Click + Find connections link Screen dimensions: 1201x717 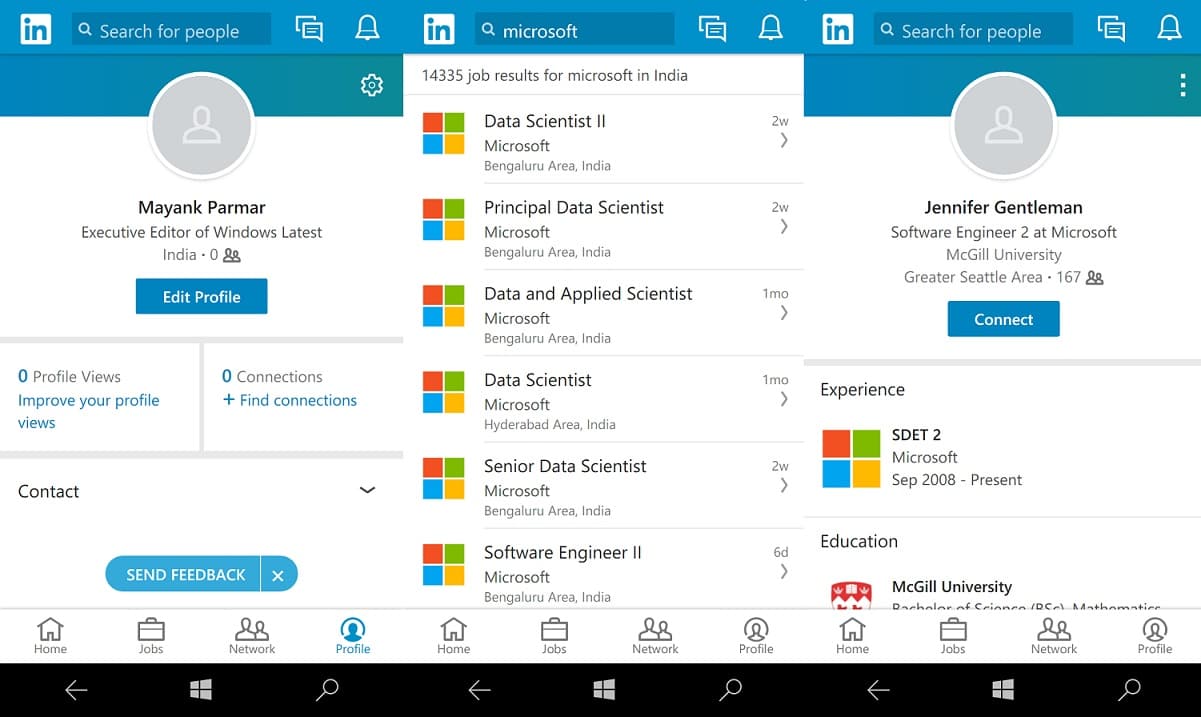pos(289,400)
